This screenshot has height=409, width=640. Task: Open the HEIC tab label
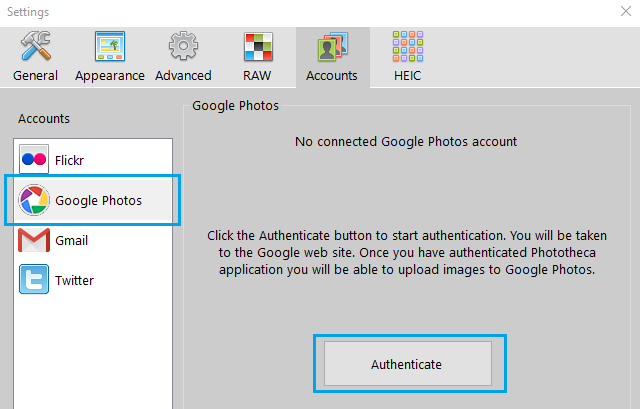(407, 76)
